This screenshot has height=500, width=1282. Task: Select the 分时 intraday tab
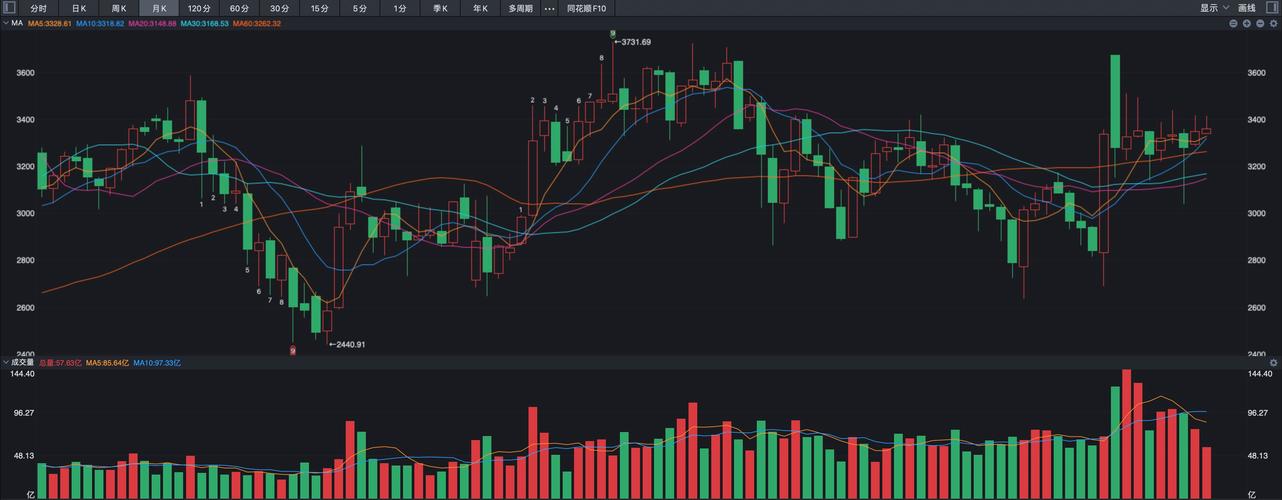[x=39, y=8]
